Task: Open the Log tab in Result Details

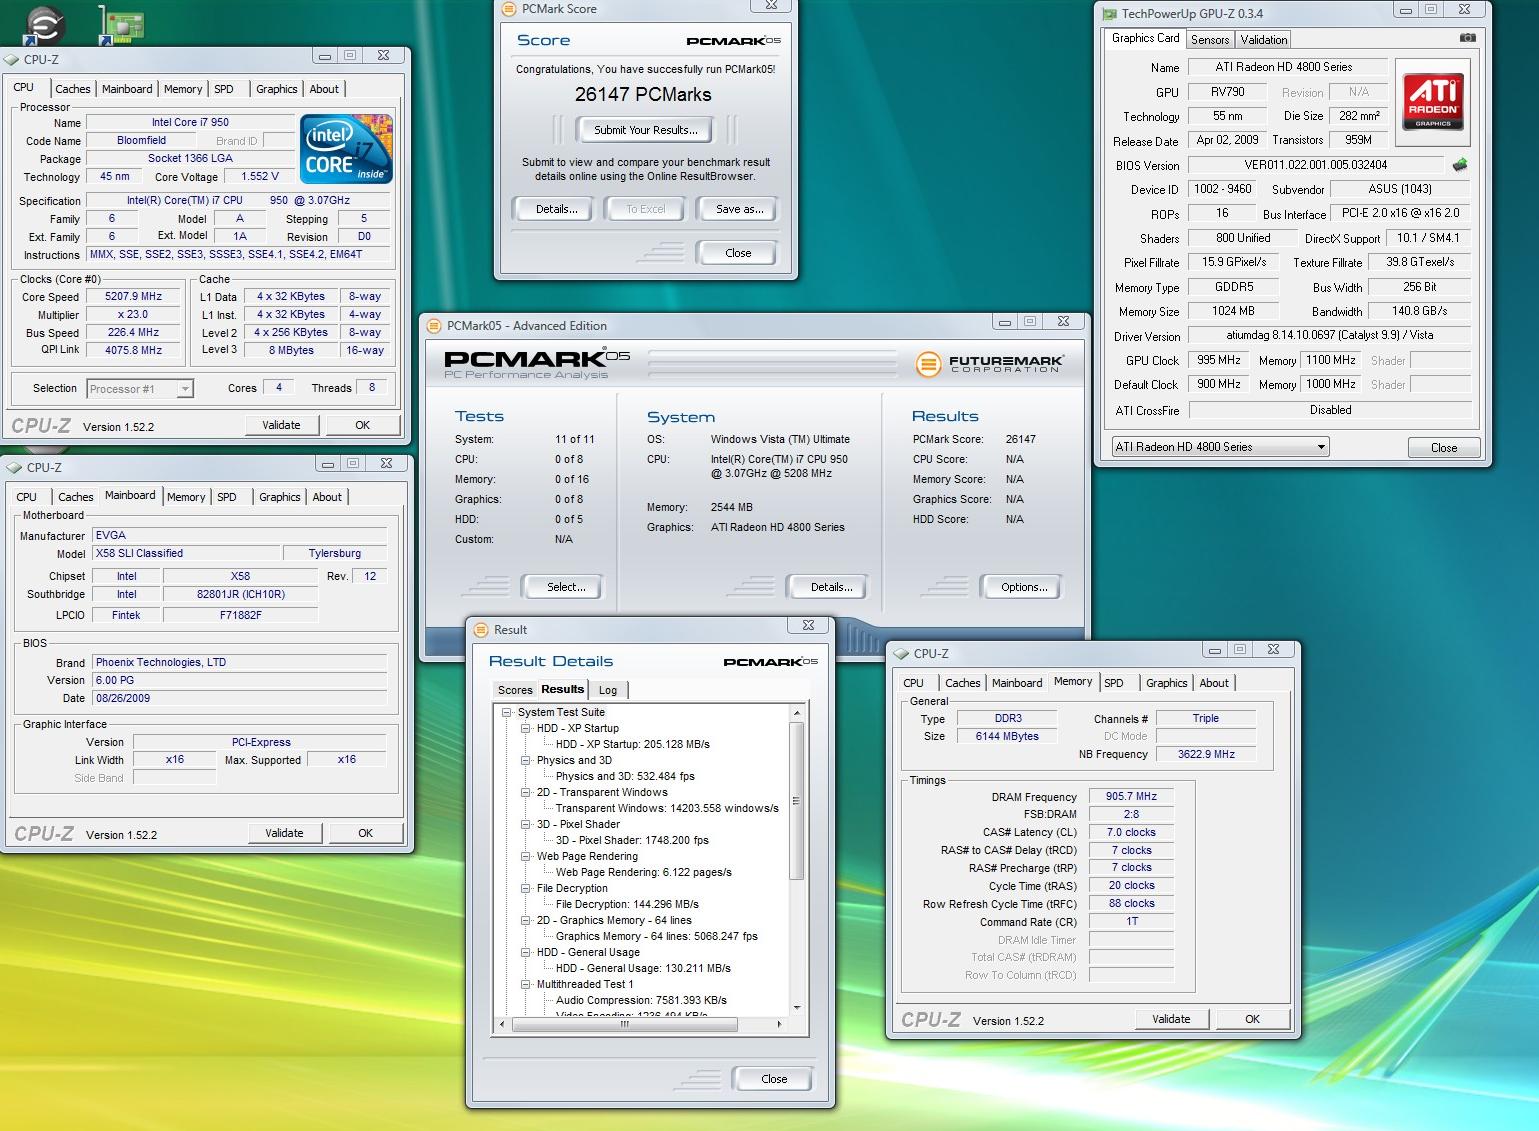Action: [x=608, y=690]
